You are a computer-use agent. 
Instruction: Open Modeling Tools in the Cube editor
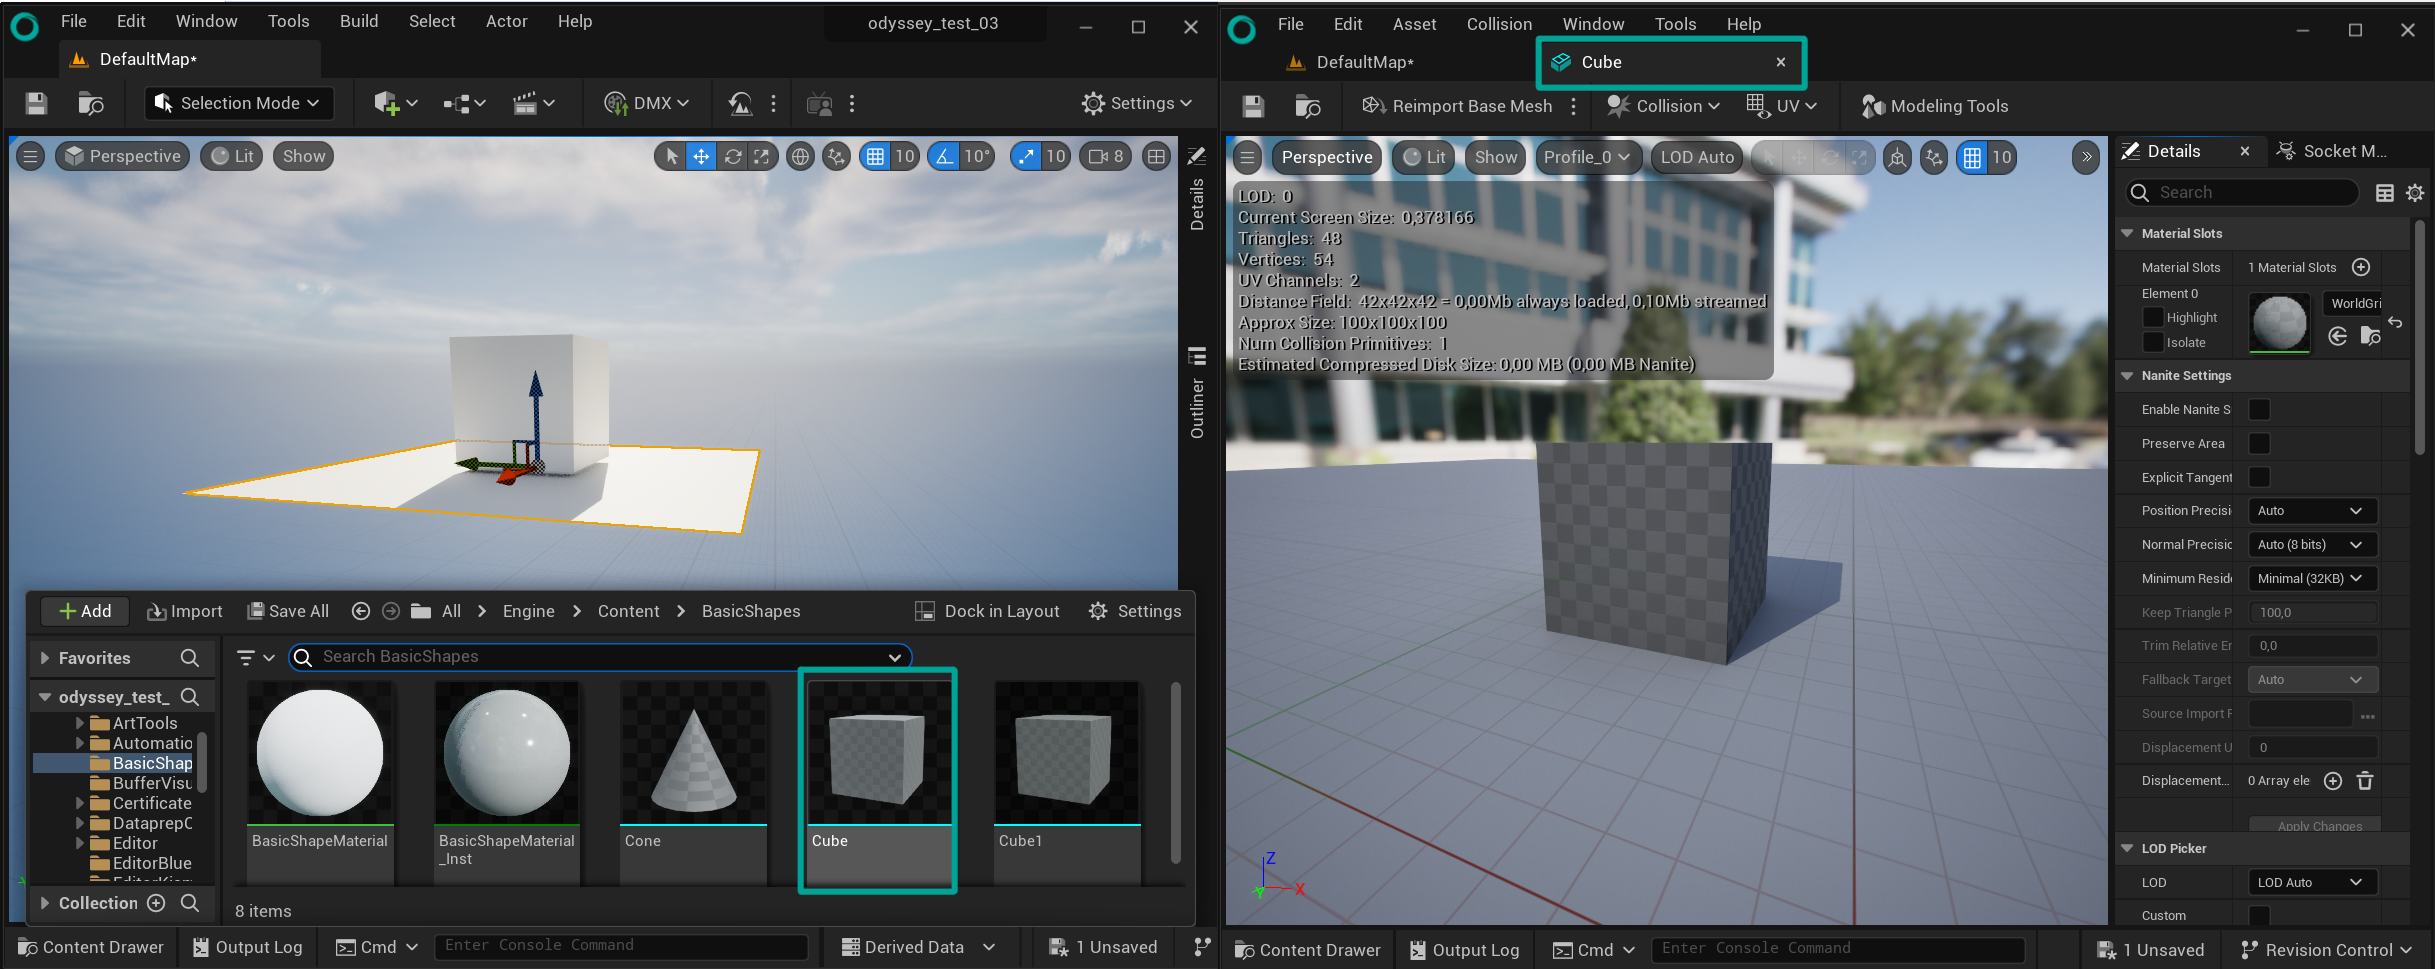tap(1934, 105)
